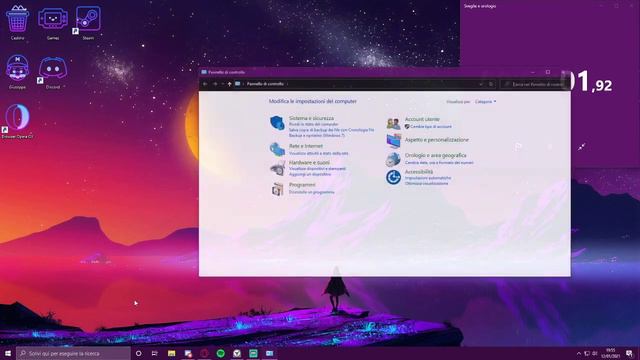The height and width of the screenshot is (360, 640).
Task: Open Orologio e area geografica category
Action: [x=436, y=156]
